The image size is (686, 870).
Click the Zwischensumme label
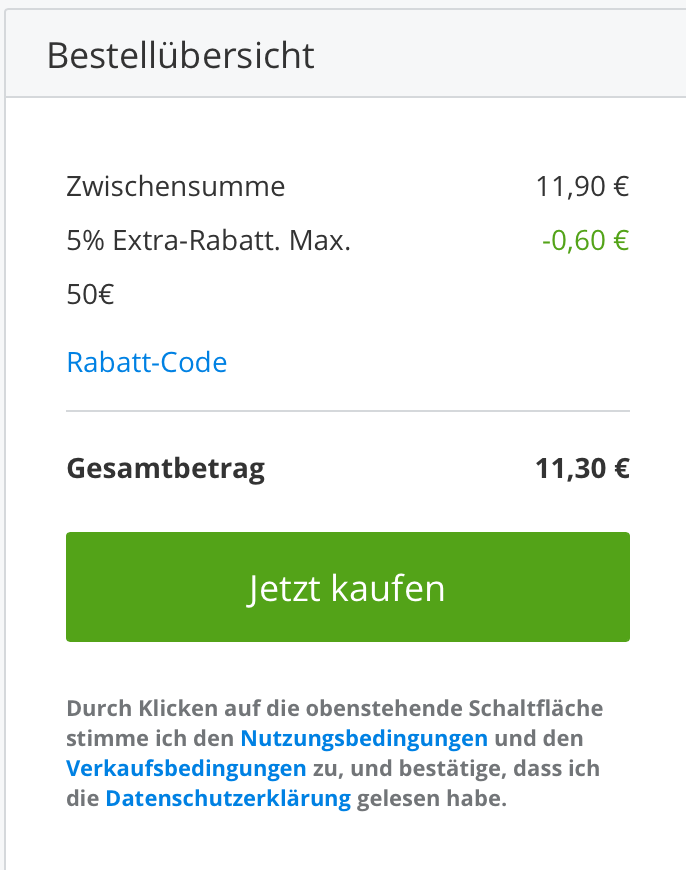pyautogui.click(x=175, y=187)
